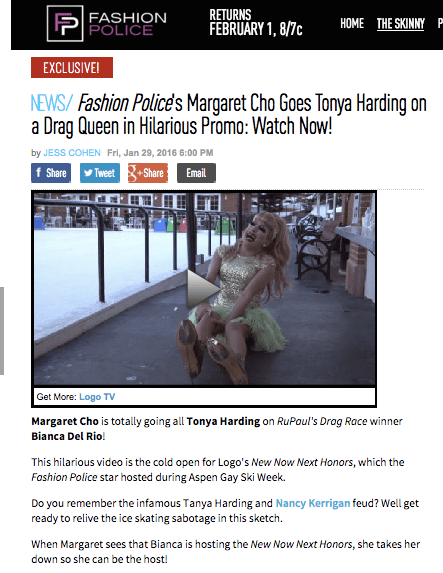Click the video thumbnail of the drag queen
Viewport: 443px width, 573px height.
205,289
